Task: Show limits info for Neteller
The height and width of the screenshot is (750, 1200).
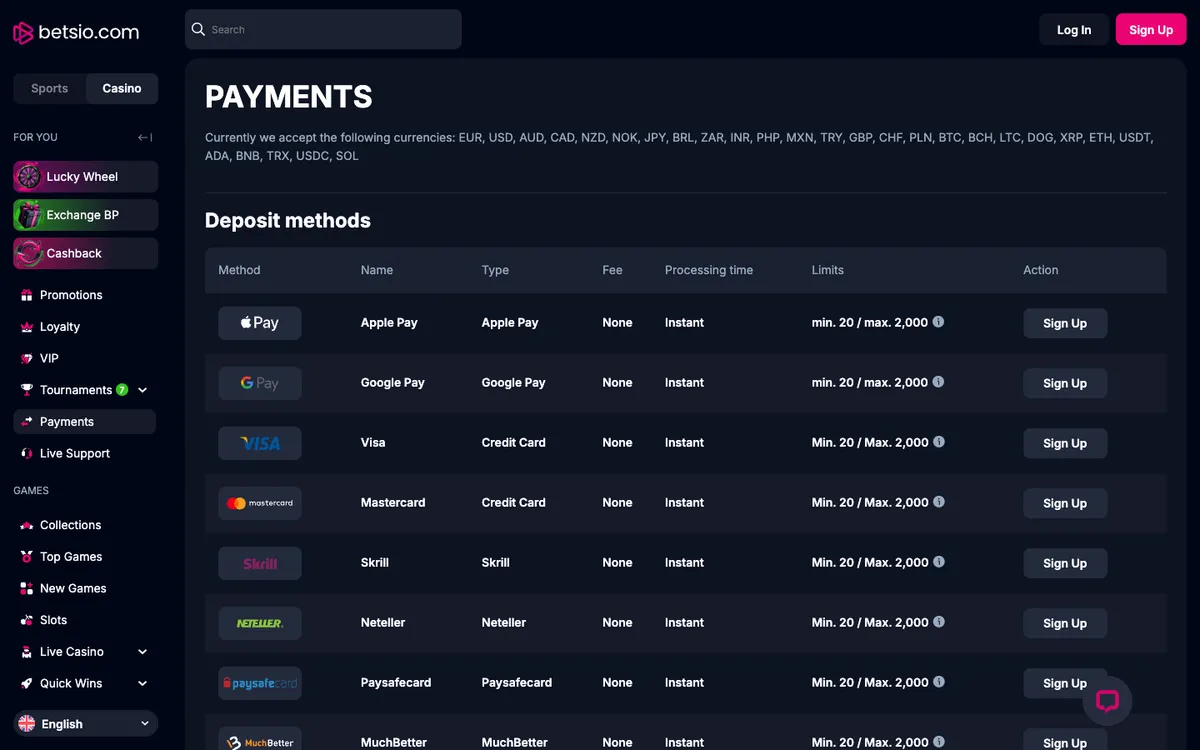Action: pyautogui.click(x=938, y=622)
